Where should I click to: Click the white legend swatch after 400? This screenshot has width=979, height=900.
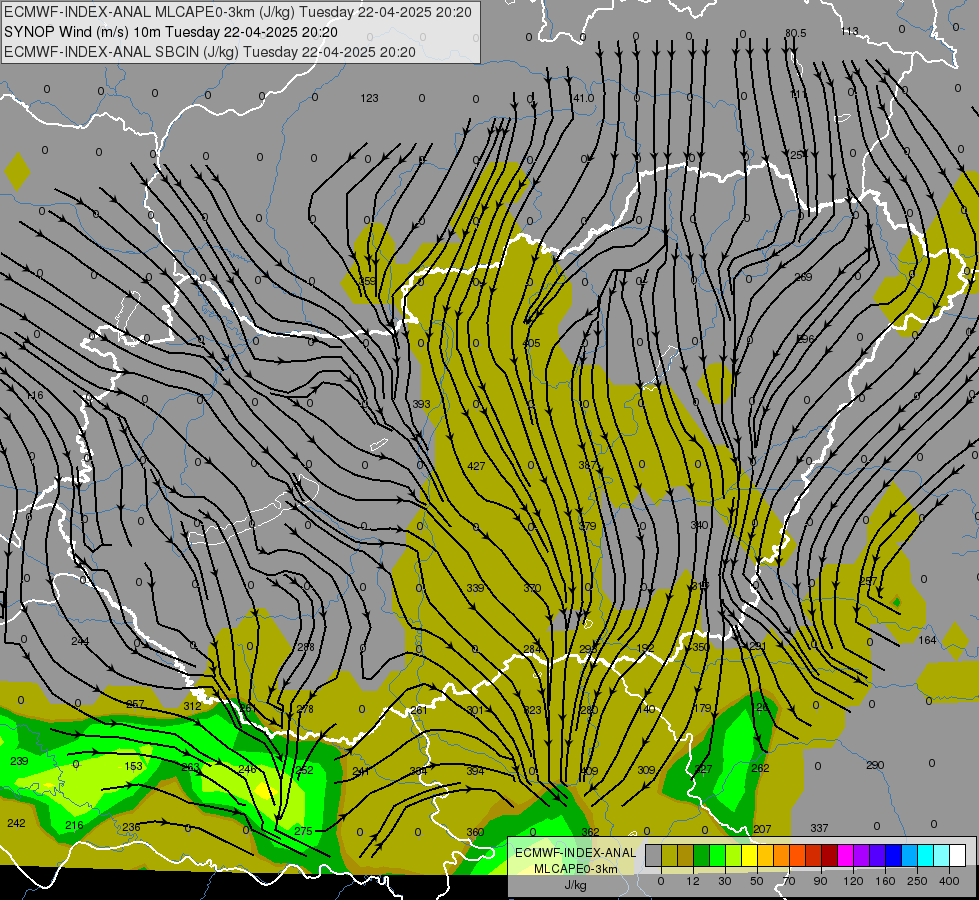pos(958,855)
